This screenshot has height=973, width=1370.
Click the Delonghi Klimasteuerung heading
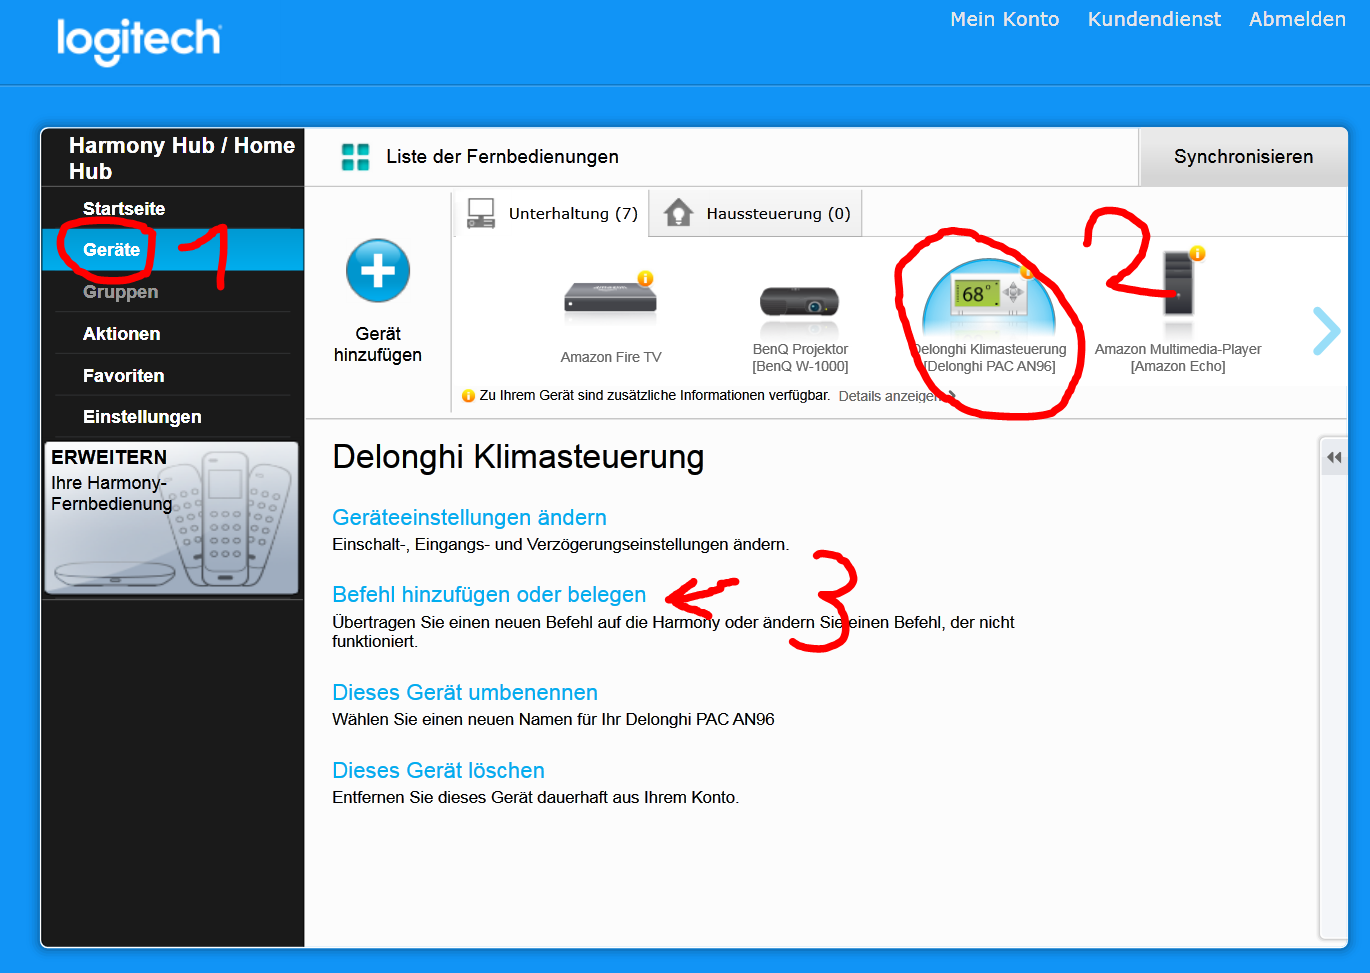pos(518,456)
